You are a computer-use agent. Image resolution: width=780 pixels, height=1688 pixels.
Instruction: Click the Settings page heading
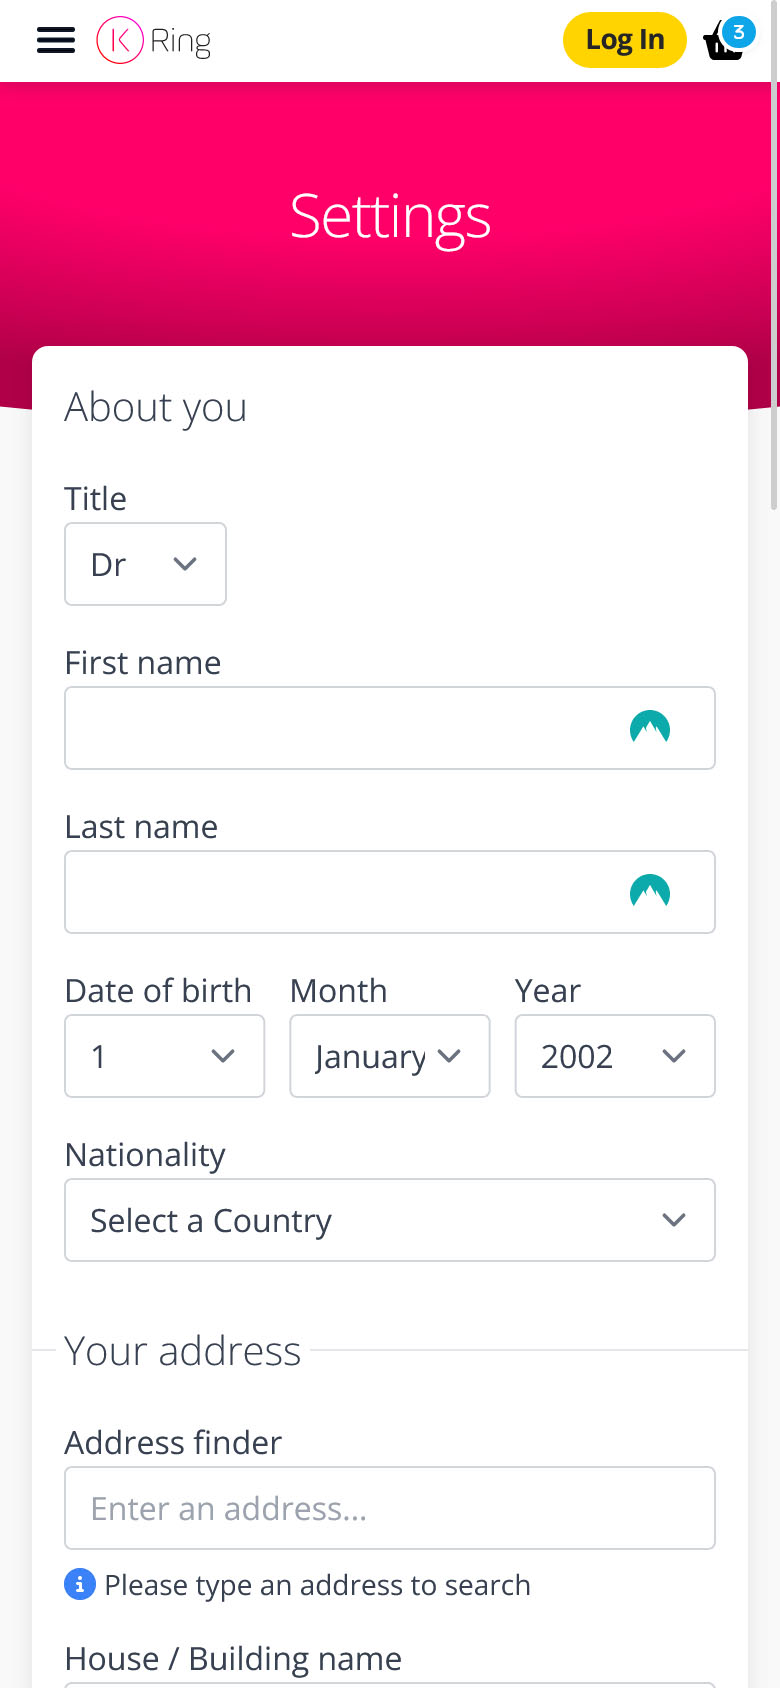point(390,216)
